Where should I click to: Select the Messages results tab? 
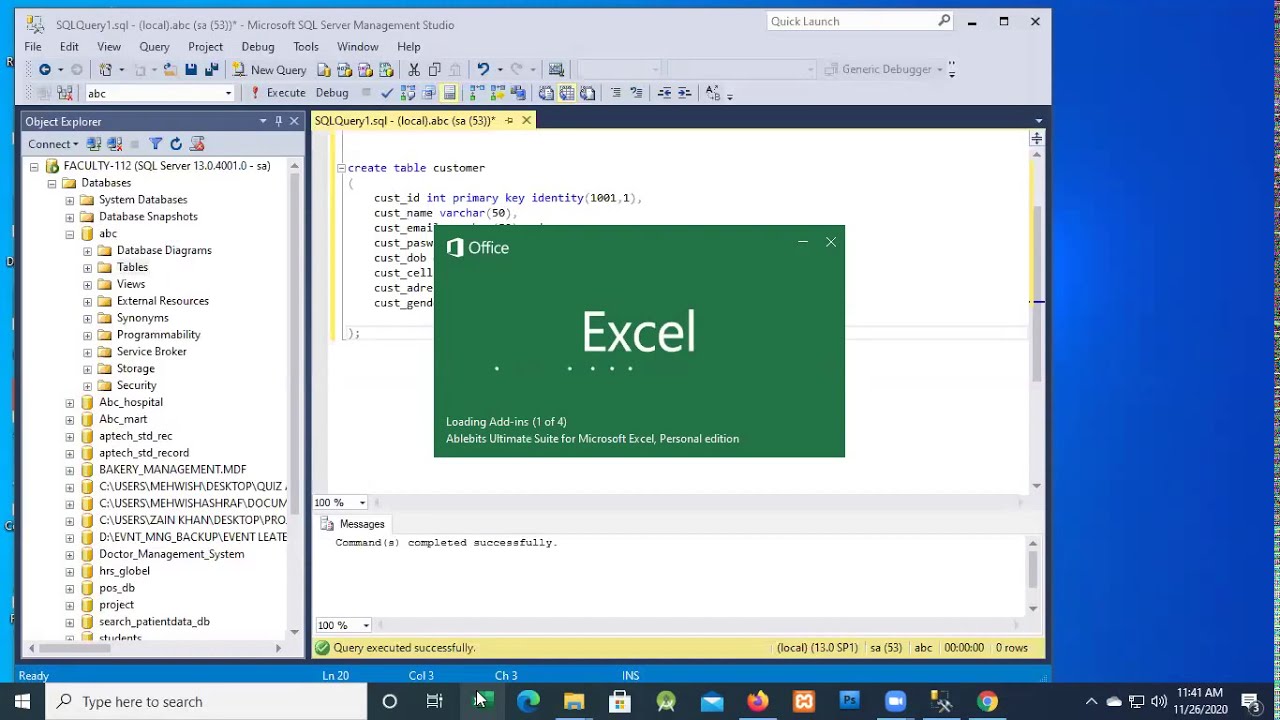[352, 524]
